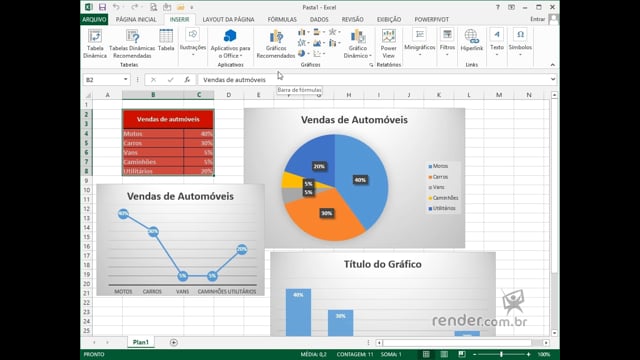Zoom in with the plus button
The image size is (640, 360).
528,354
